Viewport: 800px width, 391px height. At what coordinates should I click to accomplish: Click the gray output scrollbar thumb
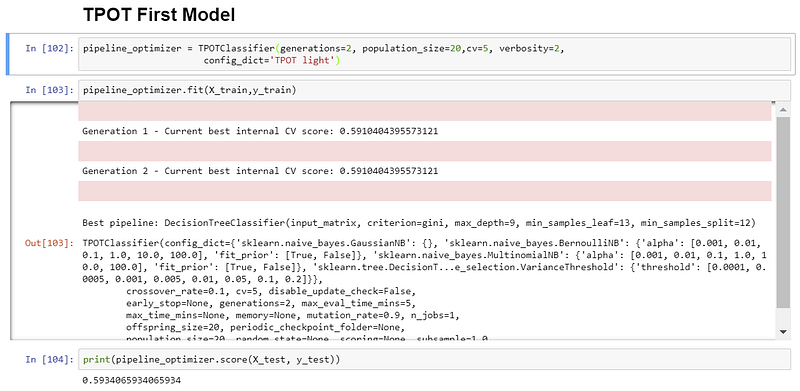click(x=783, y=212)
